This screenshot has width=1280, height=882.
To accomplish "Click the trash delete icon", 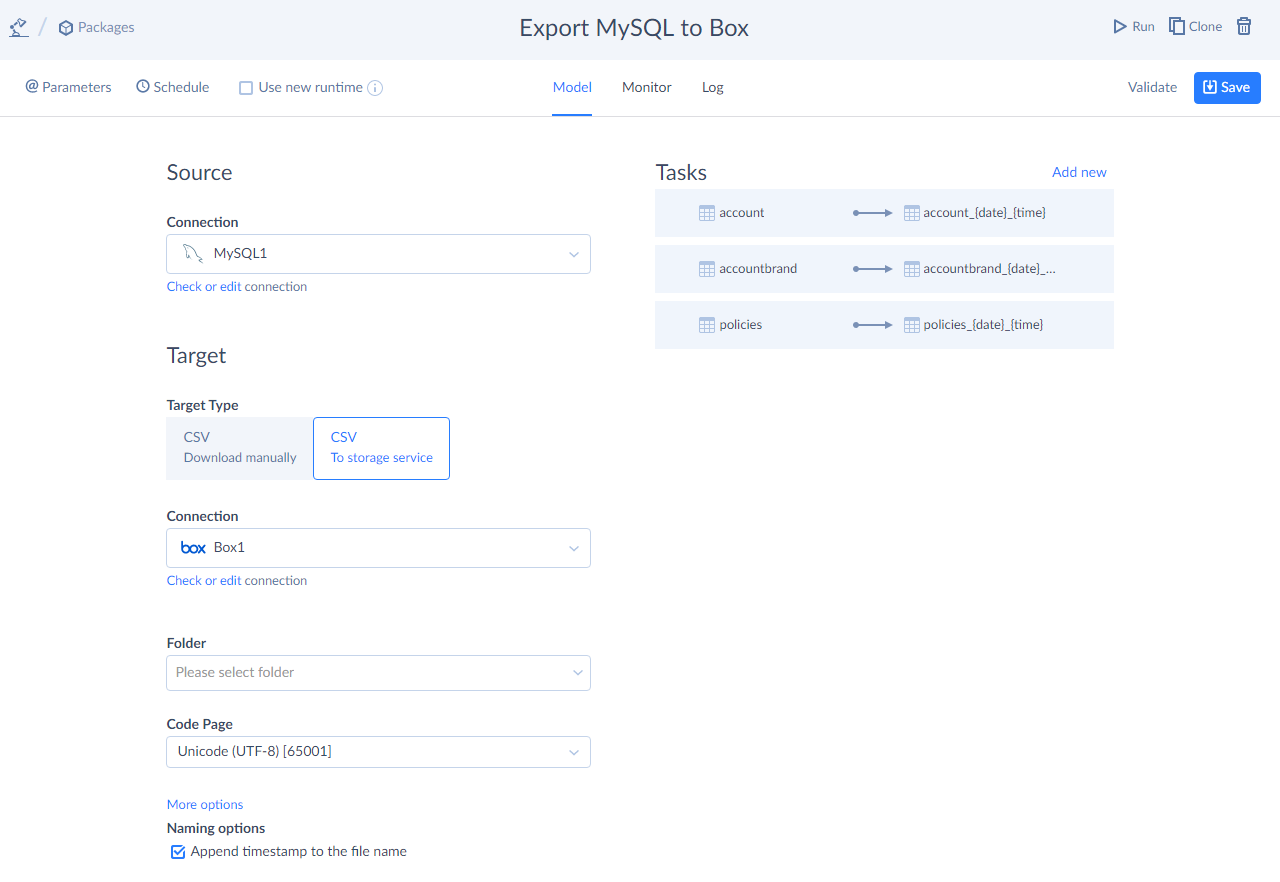I will point(1244,27).
